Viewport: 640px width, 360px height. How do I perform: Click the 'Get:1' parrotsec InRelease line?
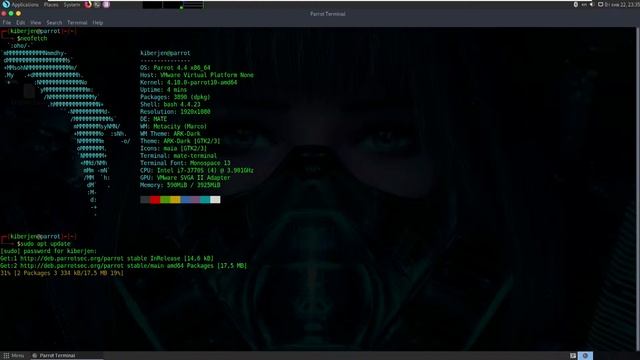[x=107, y=258]
